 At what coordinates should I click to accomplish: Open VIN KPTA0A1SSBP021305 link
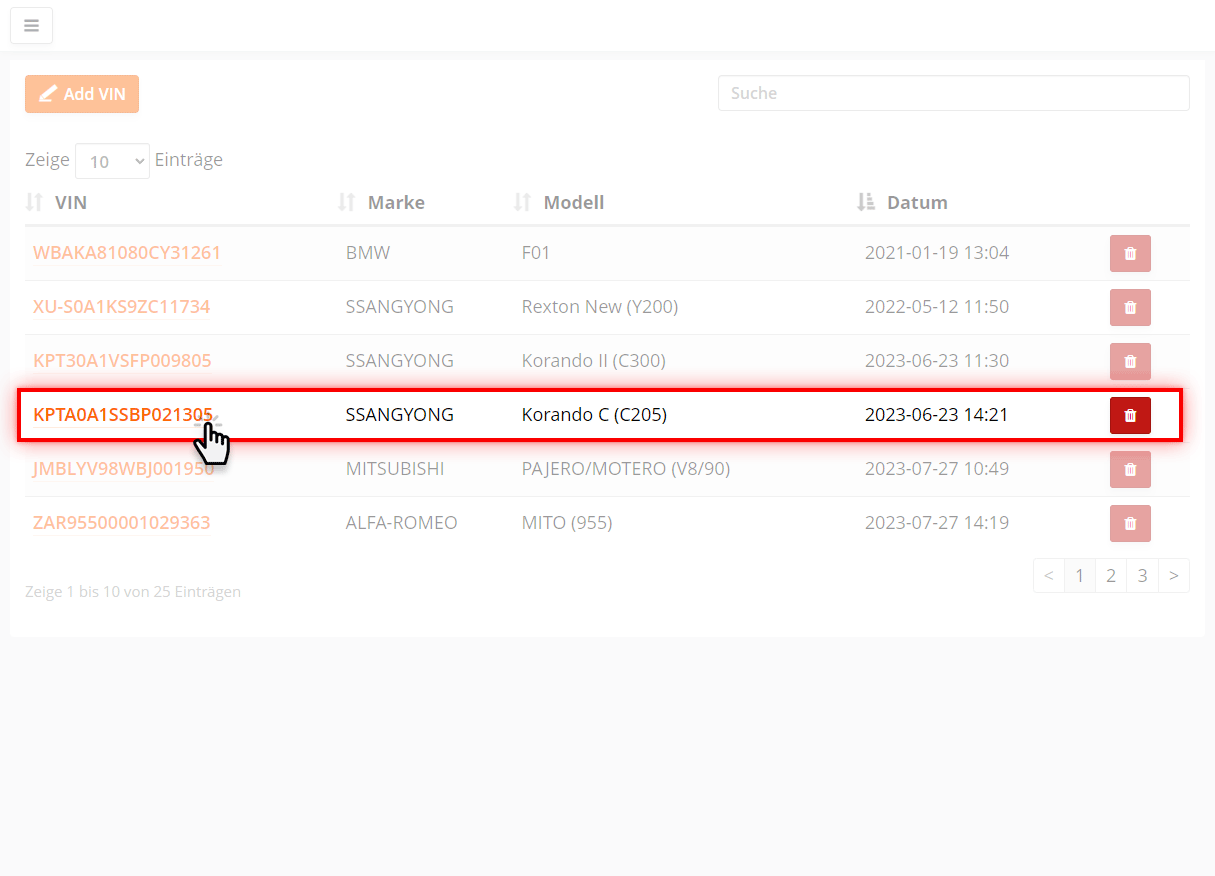(x=122, y=415)
